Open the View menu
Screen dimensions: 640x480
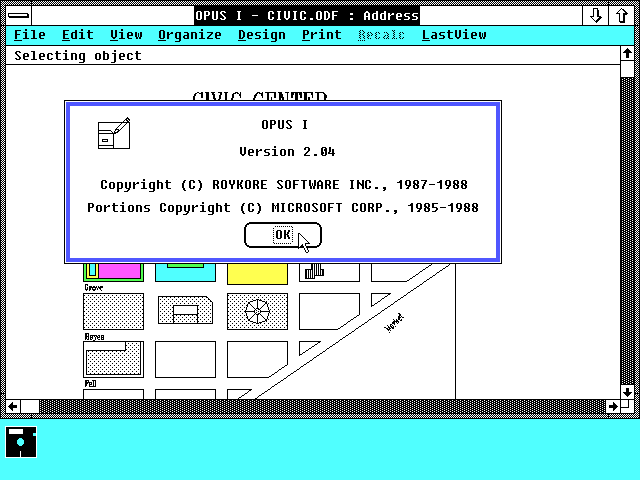point(126,35)
